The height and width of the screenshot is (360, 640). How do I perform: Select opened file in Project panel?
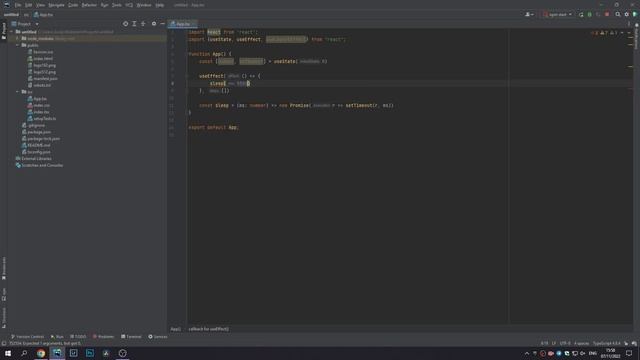(x=125, y=24)
